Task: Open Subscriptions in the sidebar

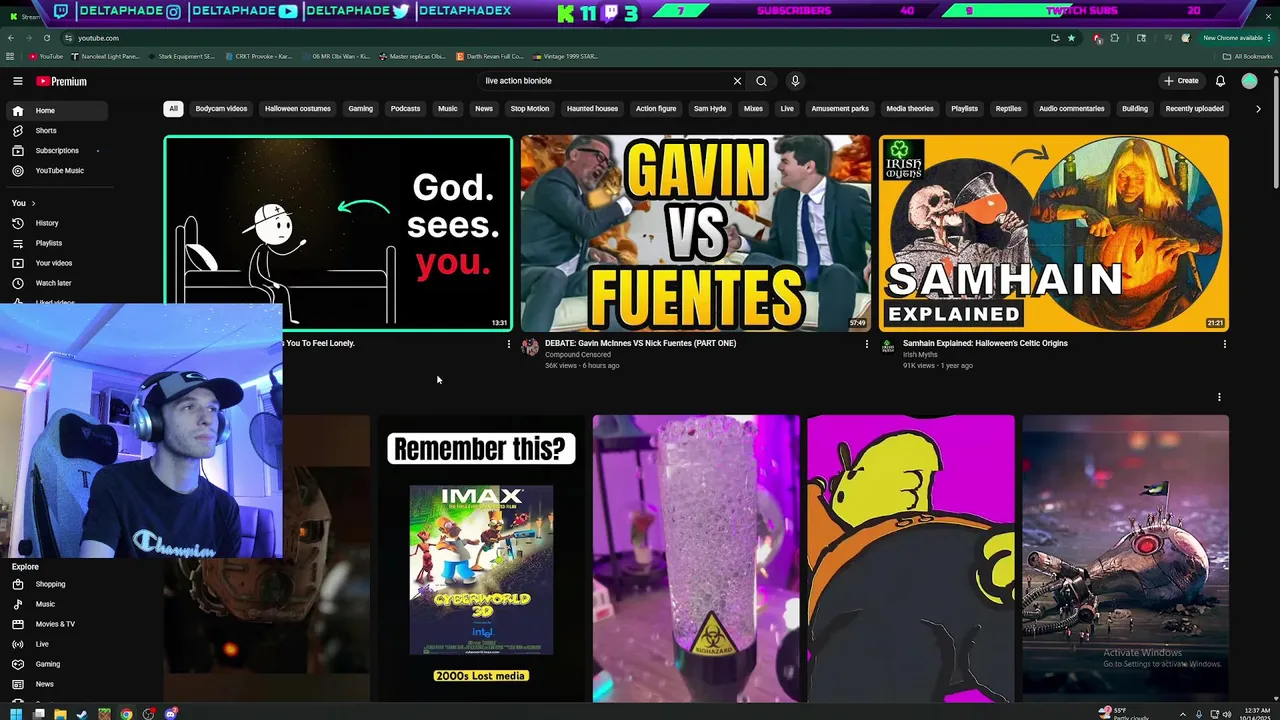Action: [58, 150]
